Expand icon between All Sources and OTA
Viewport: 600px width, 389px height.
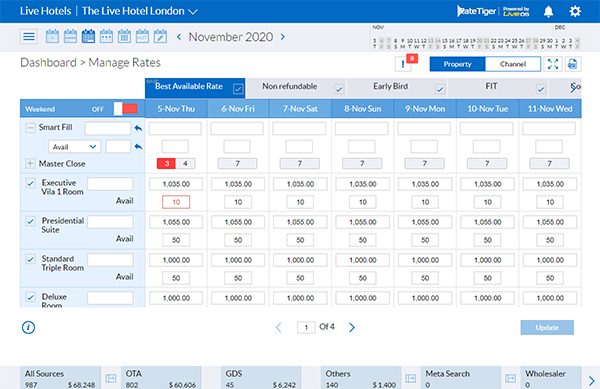[x=111, y=378]
